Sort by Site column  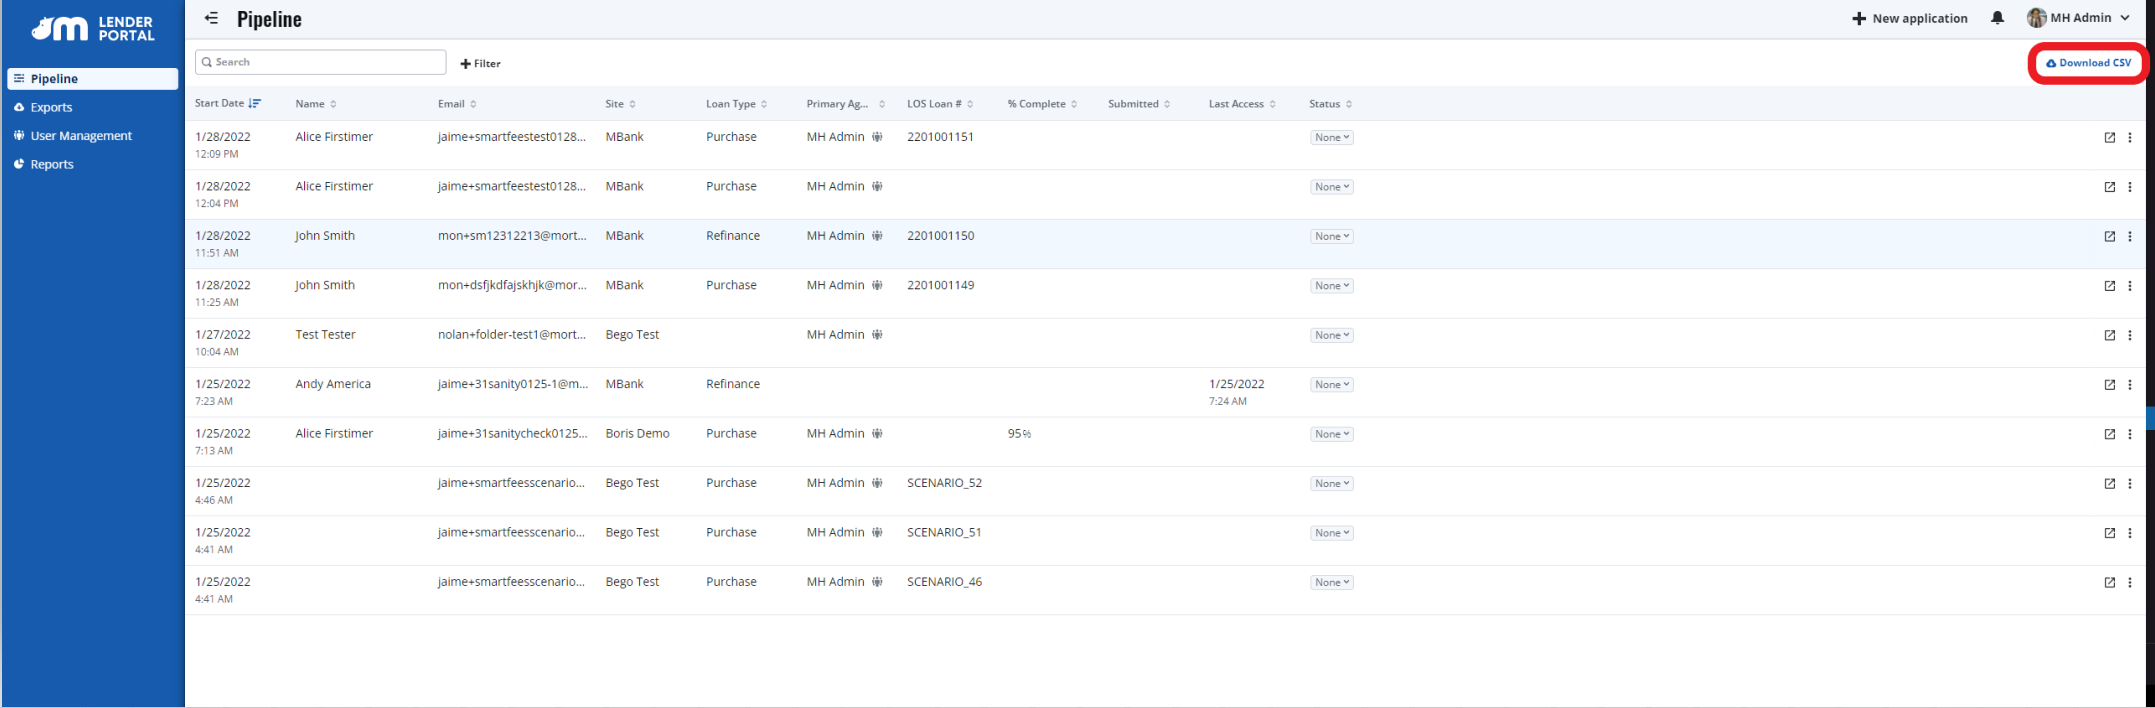click(x=620, y=104)
